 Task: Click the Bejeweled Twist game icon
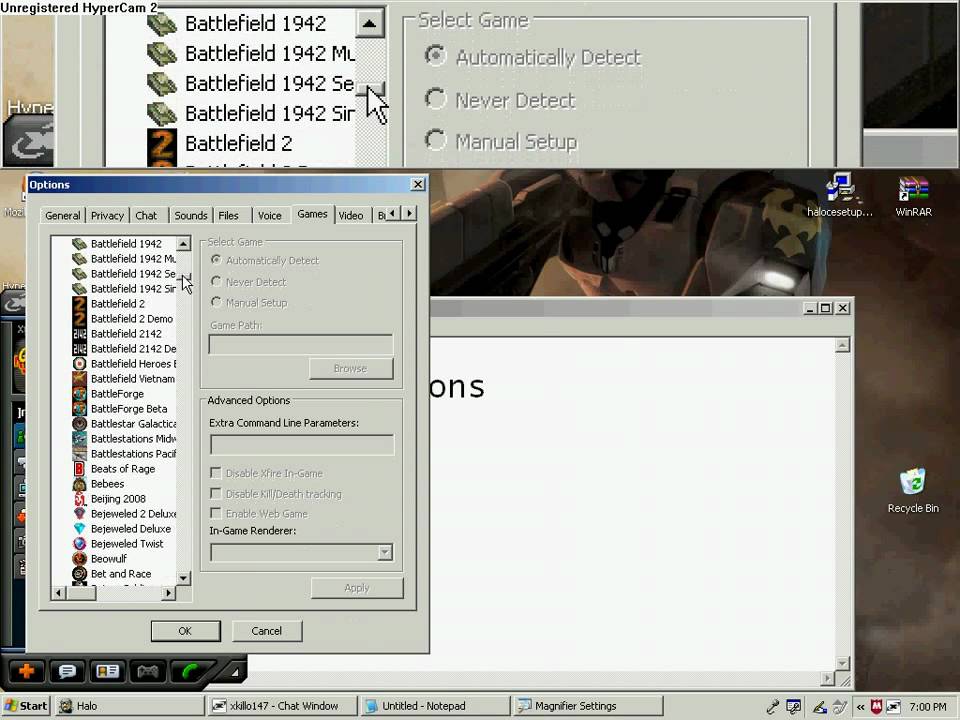[80, 544]
